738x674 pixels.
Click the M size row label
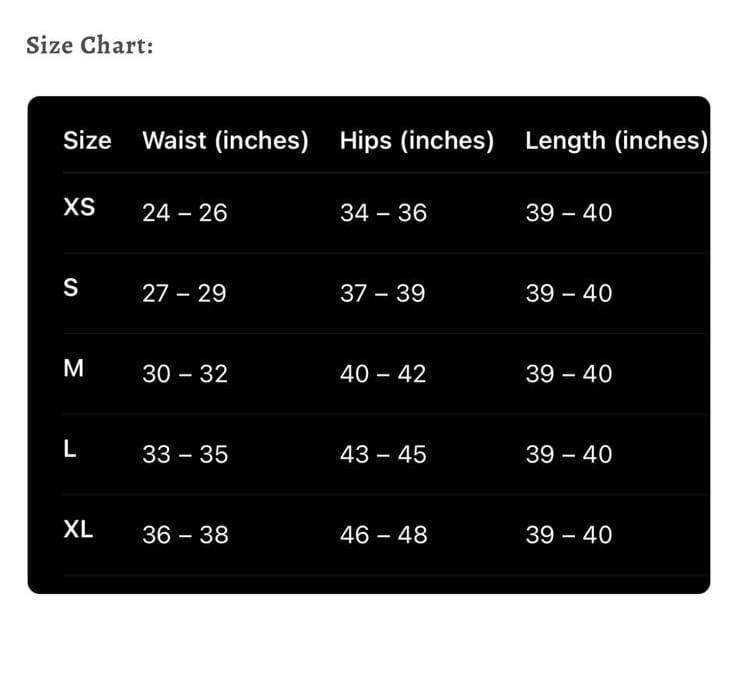(x=73, y=368)
